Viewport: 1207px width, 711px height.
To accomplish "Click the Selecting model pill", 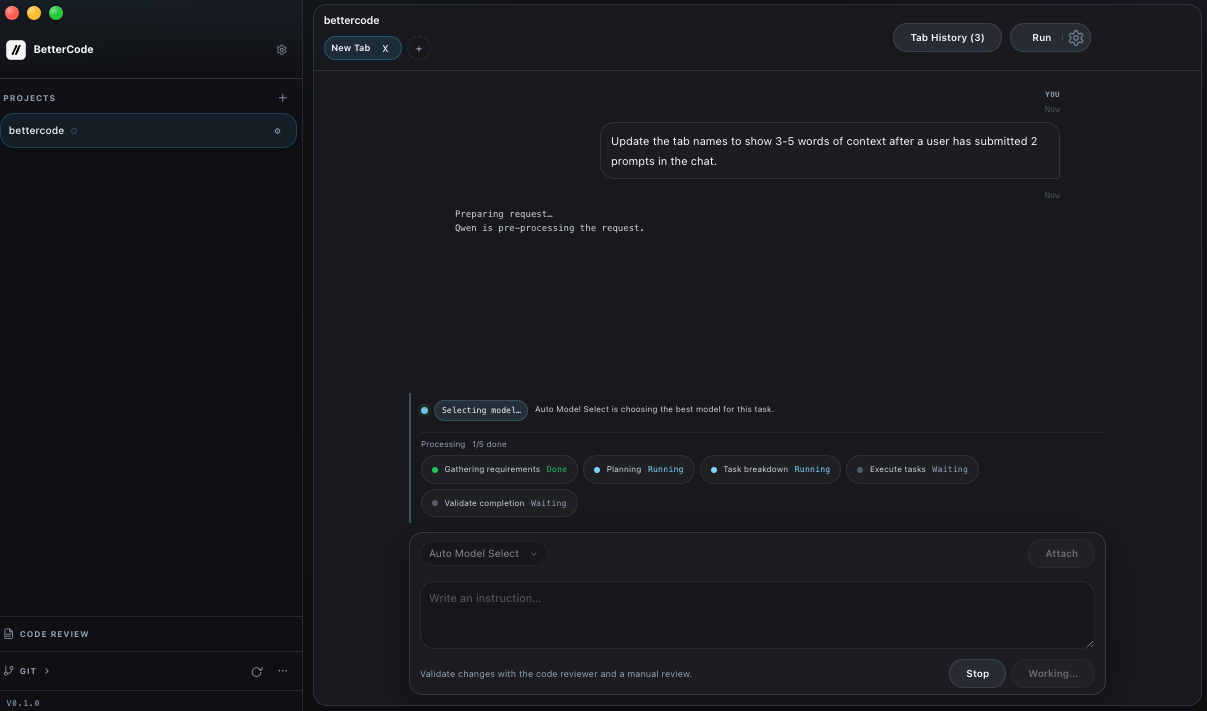I will pos(480,410).
